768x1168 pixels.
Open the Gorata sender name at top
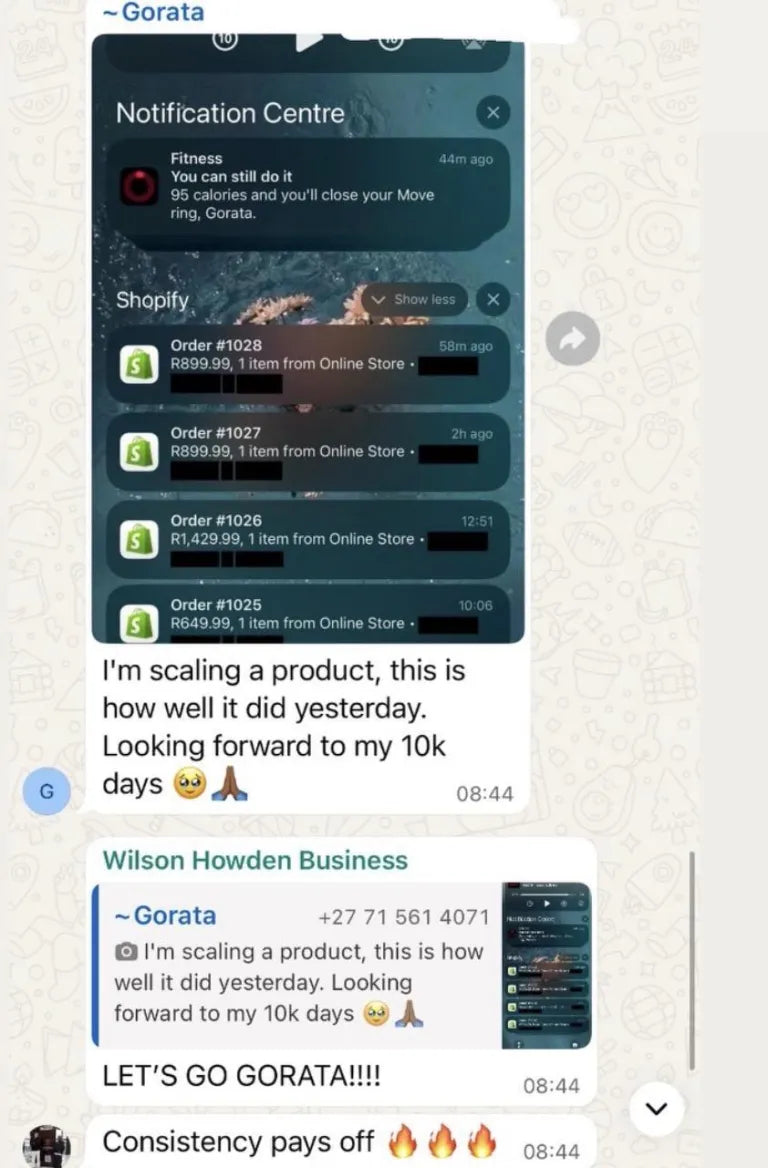coord(153,12)
